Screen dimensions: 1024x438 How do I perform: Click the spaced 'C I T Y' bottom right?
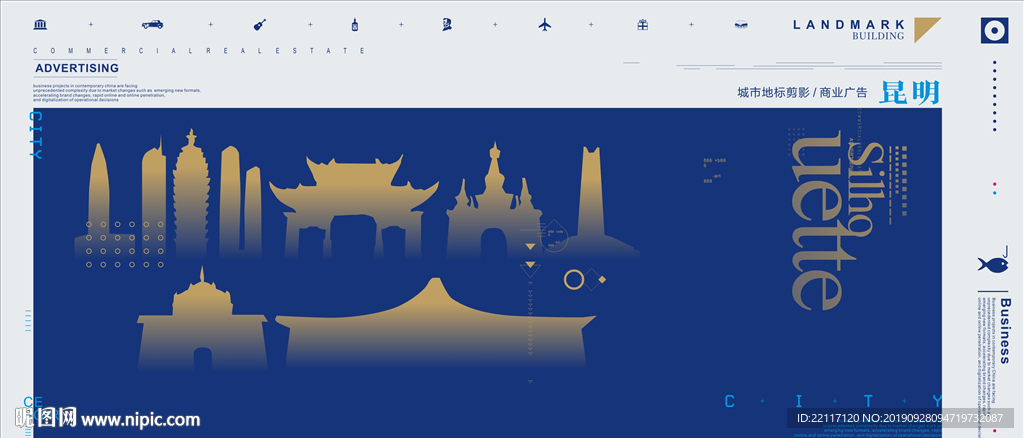pyautogui.click(x=833, y=401)
